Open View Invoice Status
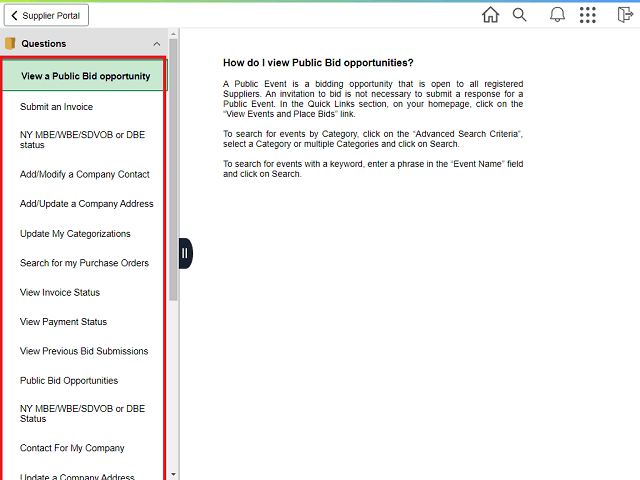Image resolution: width=640 pixels, height=480 pixels. pyautogui.click(x=60, y=292)
